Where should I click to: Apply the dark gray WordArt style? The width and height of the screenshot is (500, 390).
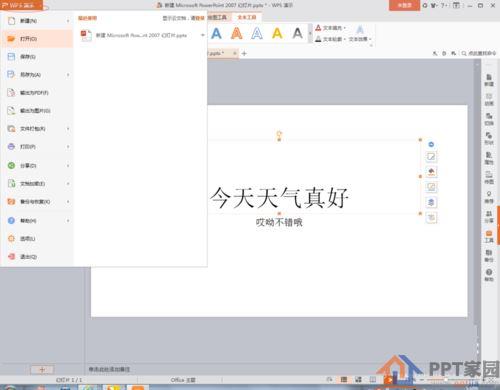tap(298, 33)
